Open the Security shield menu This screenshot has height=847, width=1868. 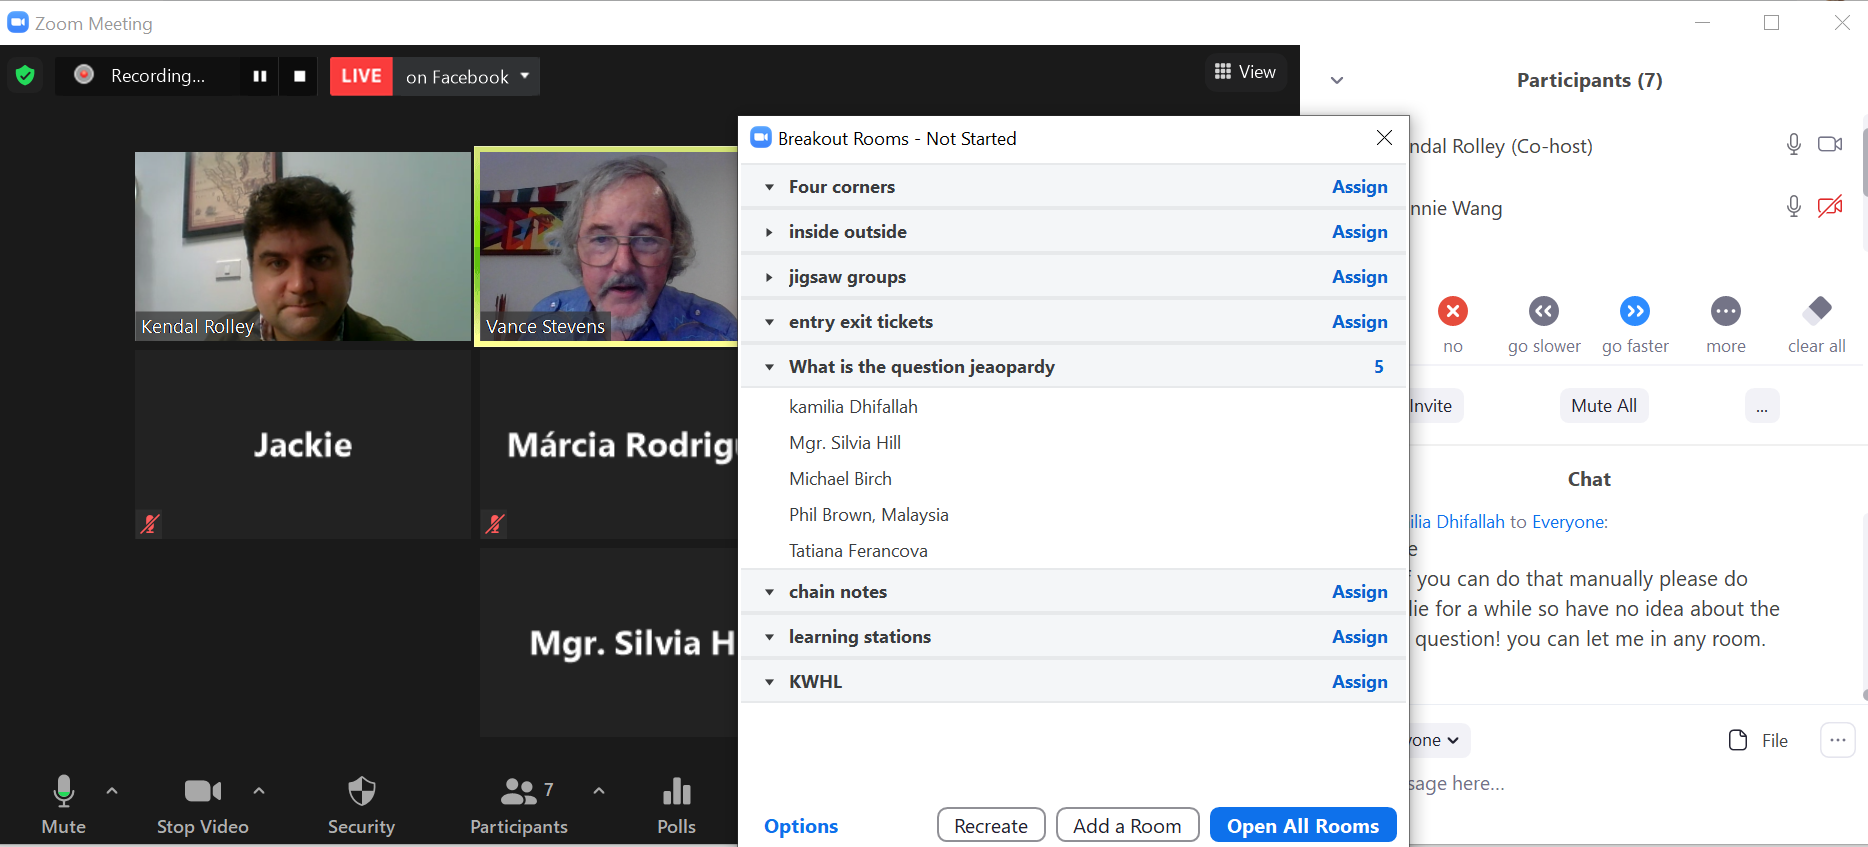click(x=361, y=805)
